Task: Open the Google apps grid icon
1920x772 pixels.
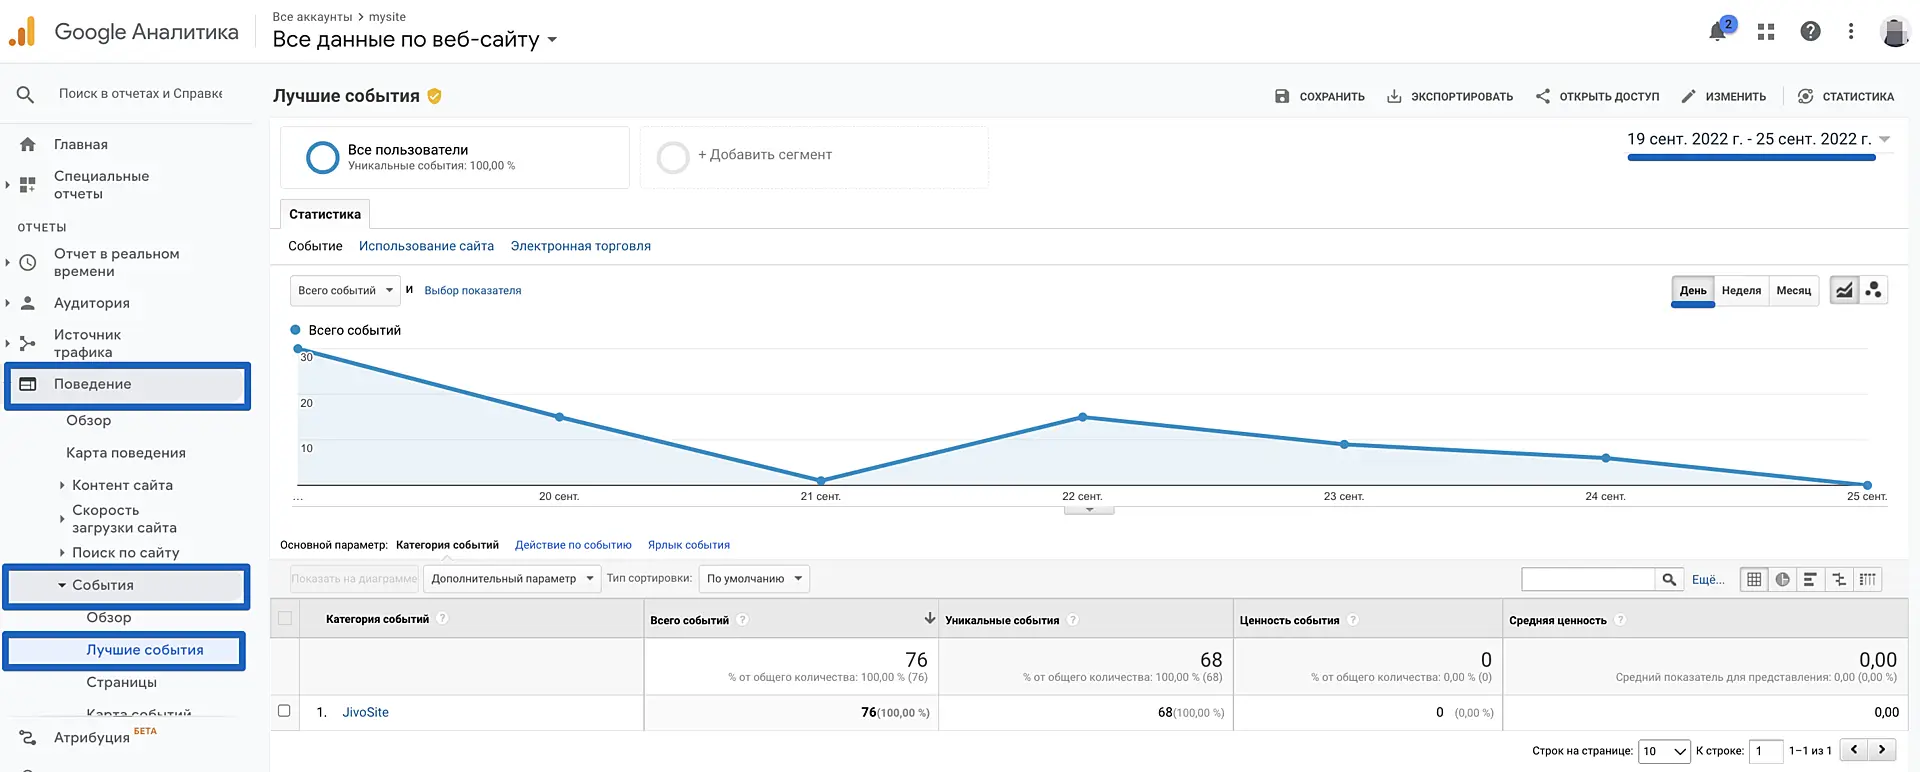Action: coord(1766,32)
